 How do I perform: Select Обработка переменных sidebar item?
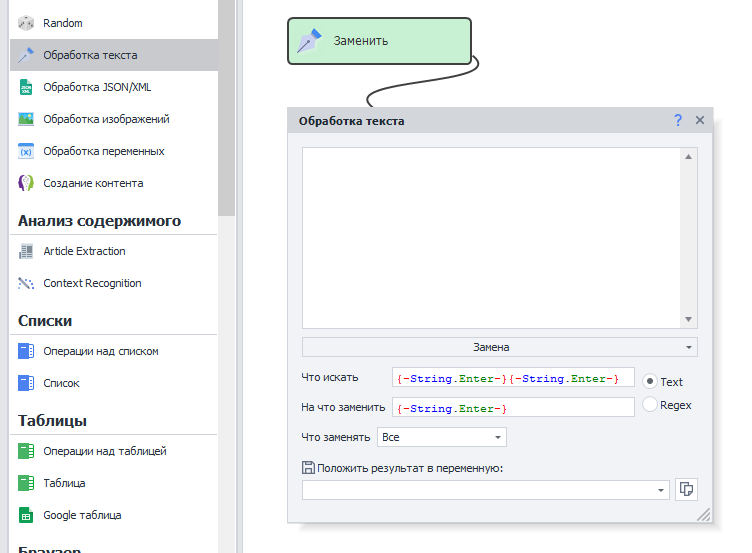pyautogui.click(x=114, y=151)
